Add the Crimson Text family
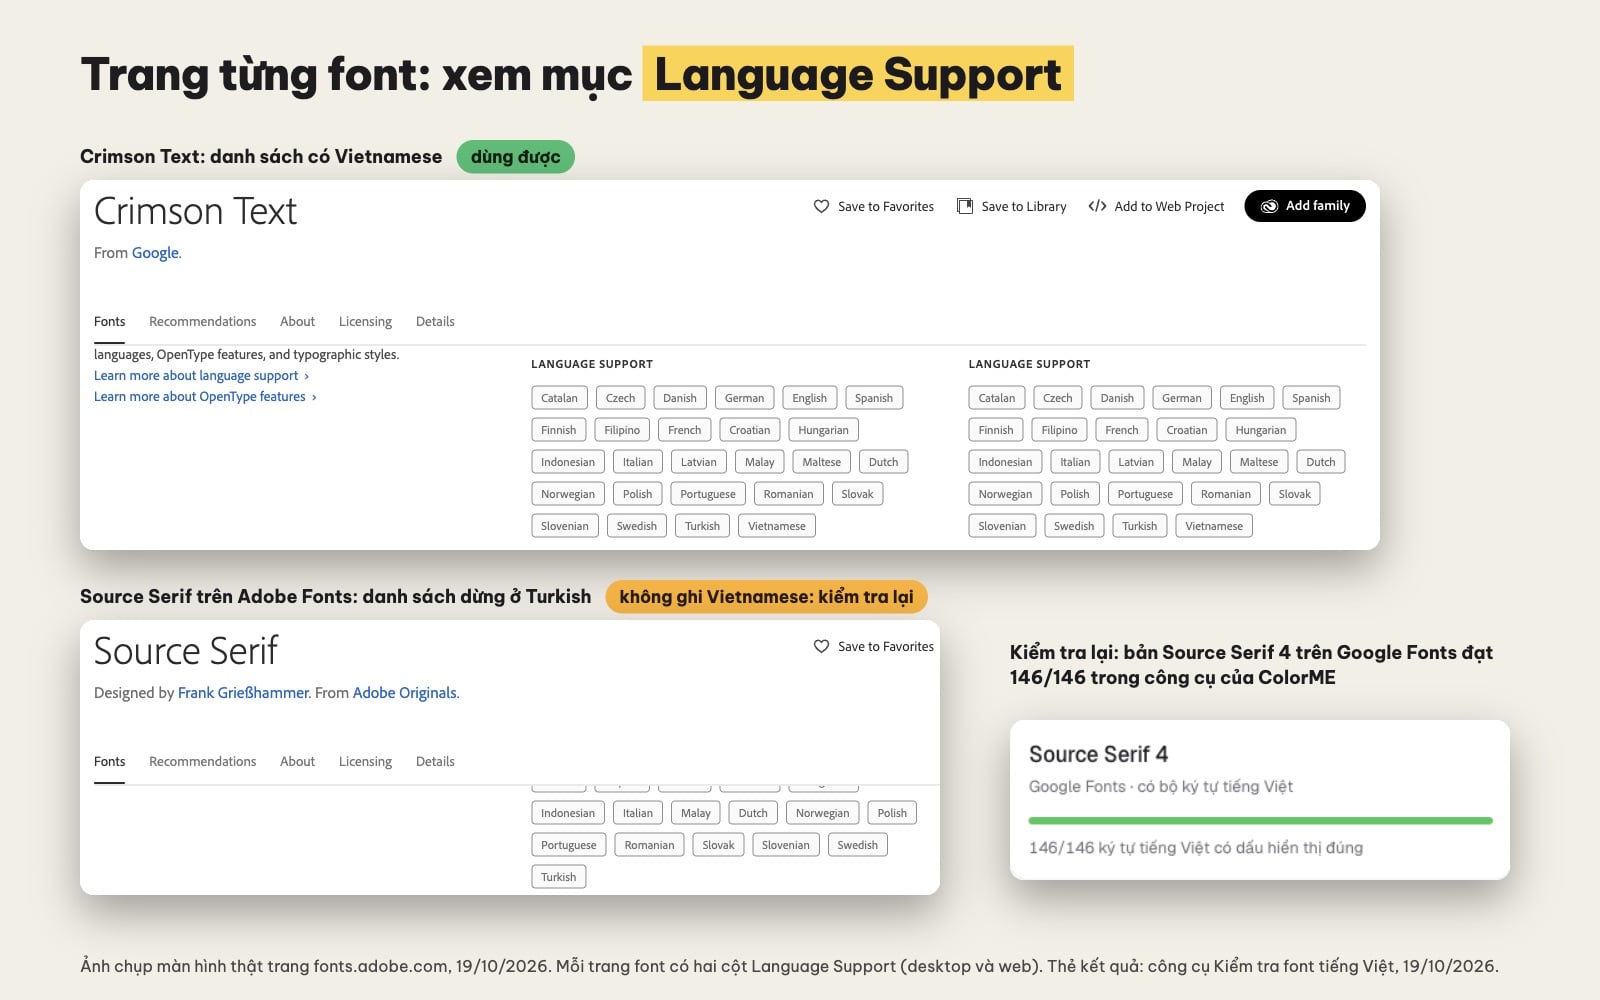The image size is (1600, 1000). tap(1305, 206)
